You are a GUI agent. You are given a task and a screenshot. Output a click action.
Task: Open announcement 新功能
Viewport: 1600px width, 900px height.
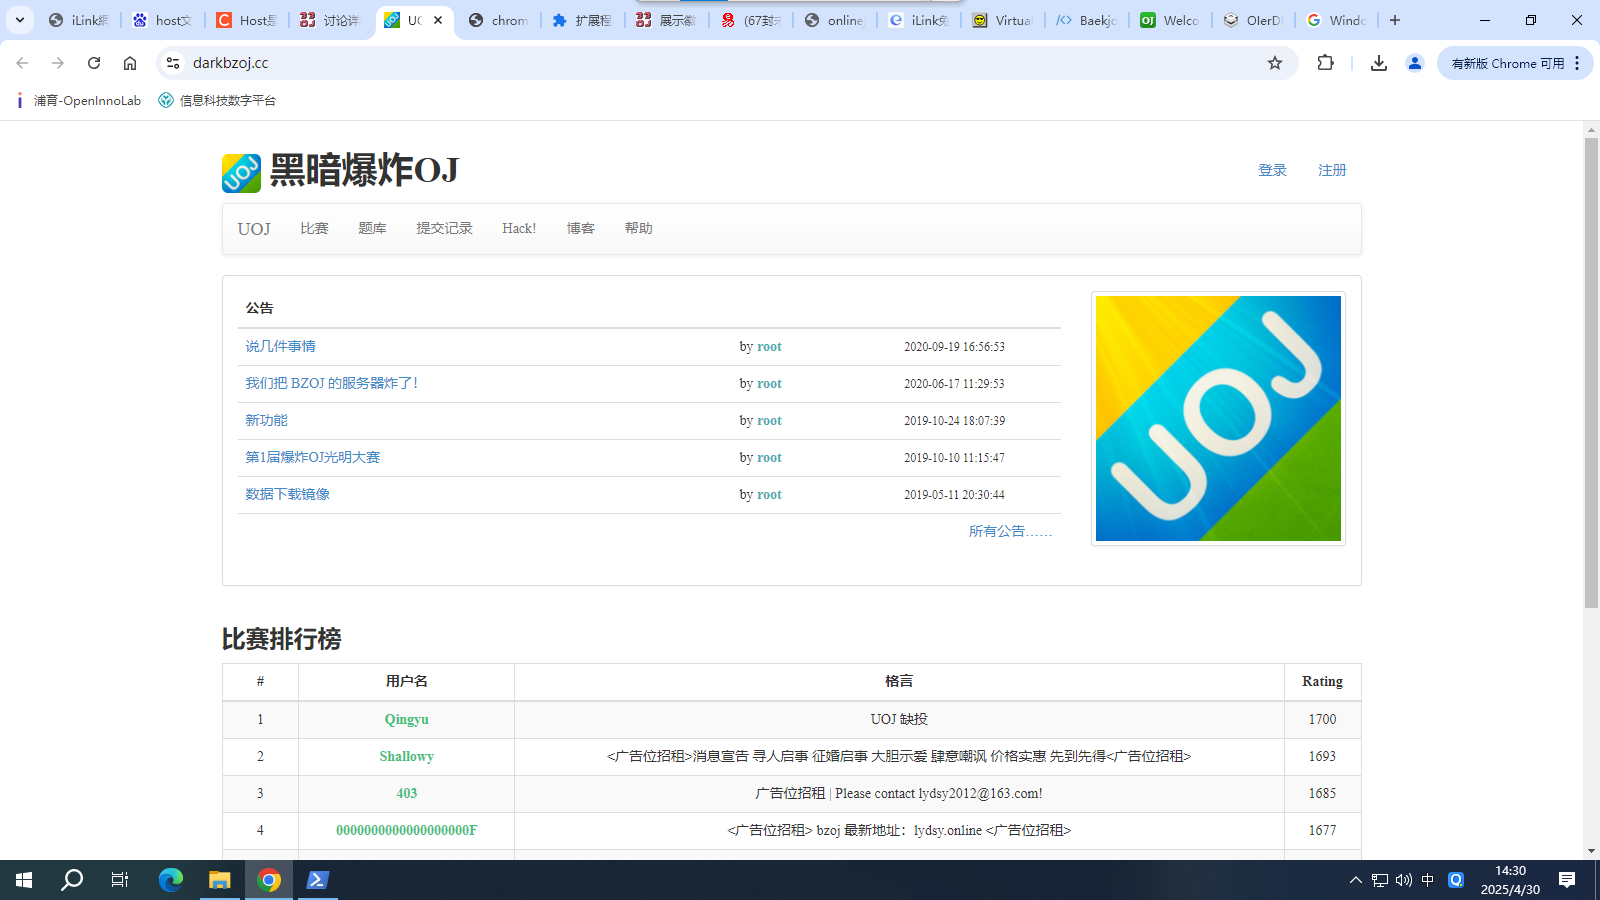pos(266,420)
